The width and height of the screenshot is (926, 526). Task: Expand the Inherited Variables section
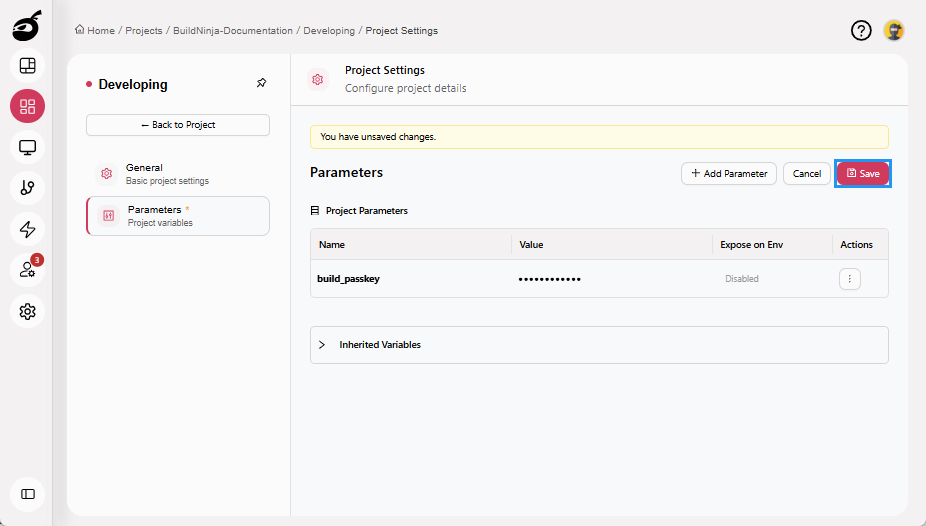coord(322,345)
